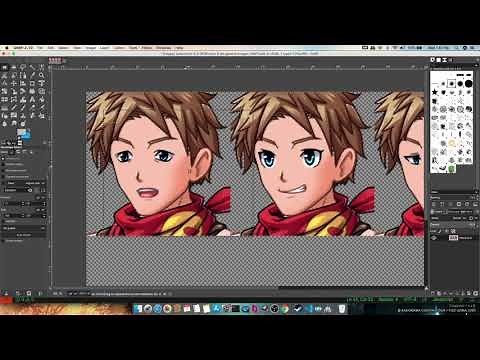Select the Paths tool
Viewport: 480px width, 360px height.
pos(23,75)
